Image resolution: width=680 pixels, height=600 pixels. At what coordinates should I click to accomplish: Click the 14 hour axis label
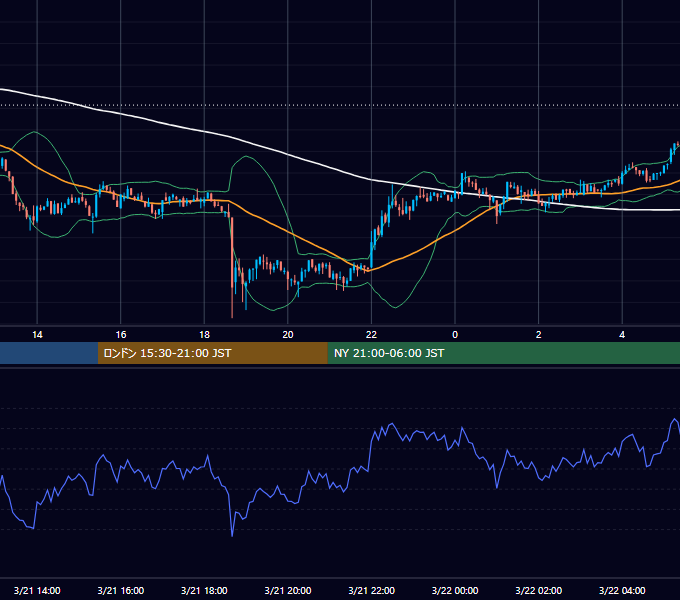[37, 335]
